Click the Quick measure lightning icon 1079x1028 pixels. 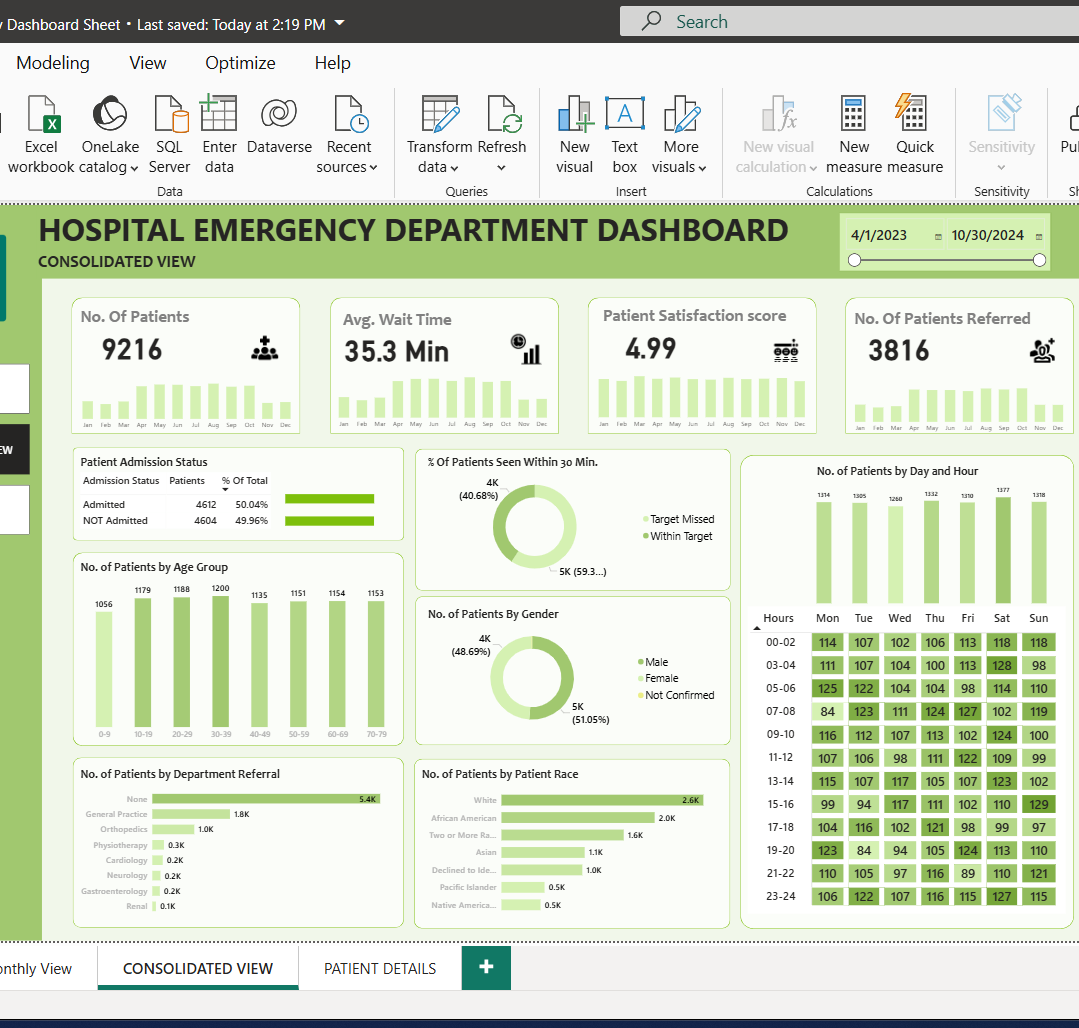pyautogui.click(x=914, y=115)
